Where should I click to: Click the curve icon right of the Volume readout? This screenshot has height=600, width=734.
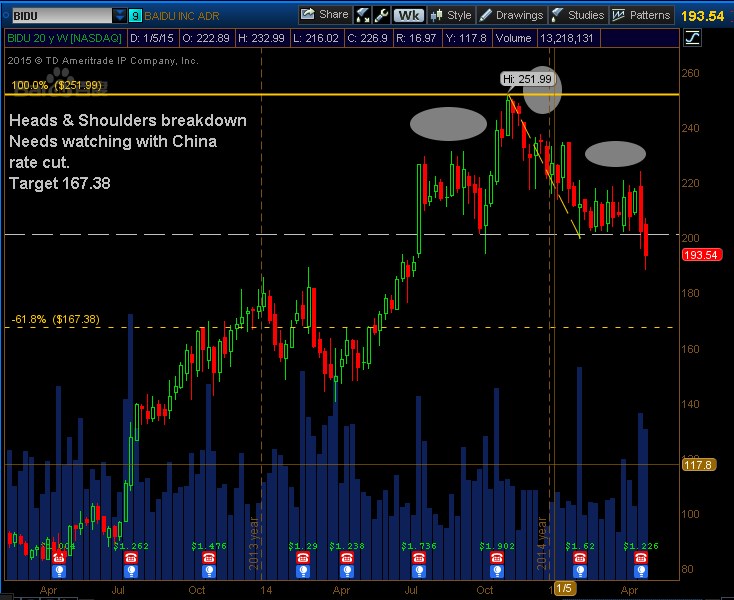click(692, 38)
